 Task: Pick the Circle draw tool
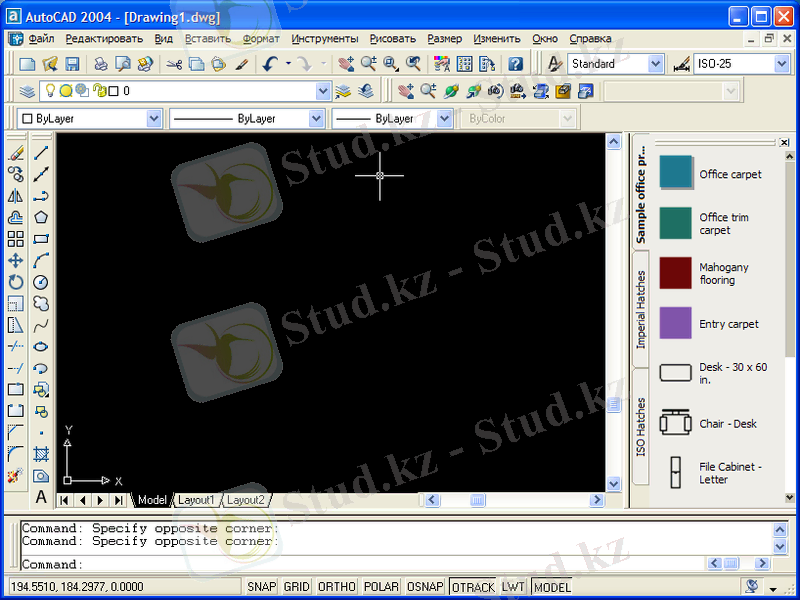click(x=41, y=282)
